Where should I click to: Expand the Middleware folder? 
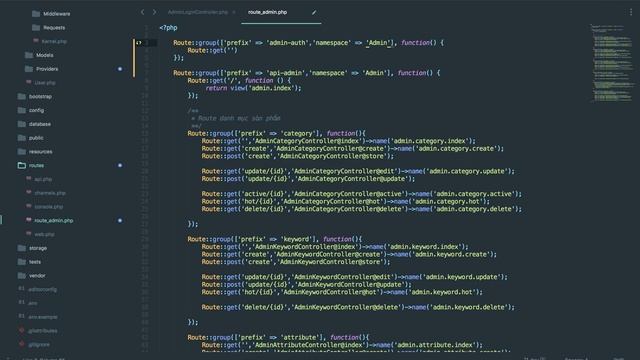click(x=57, y=14)
